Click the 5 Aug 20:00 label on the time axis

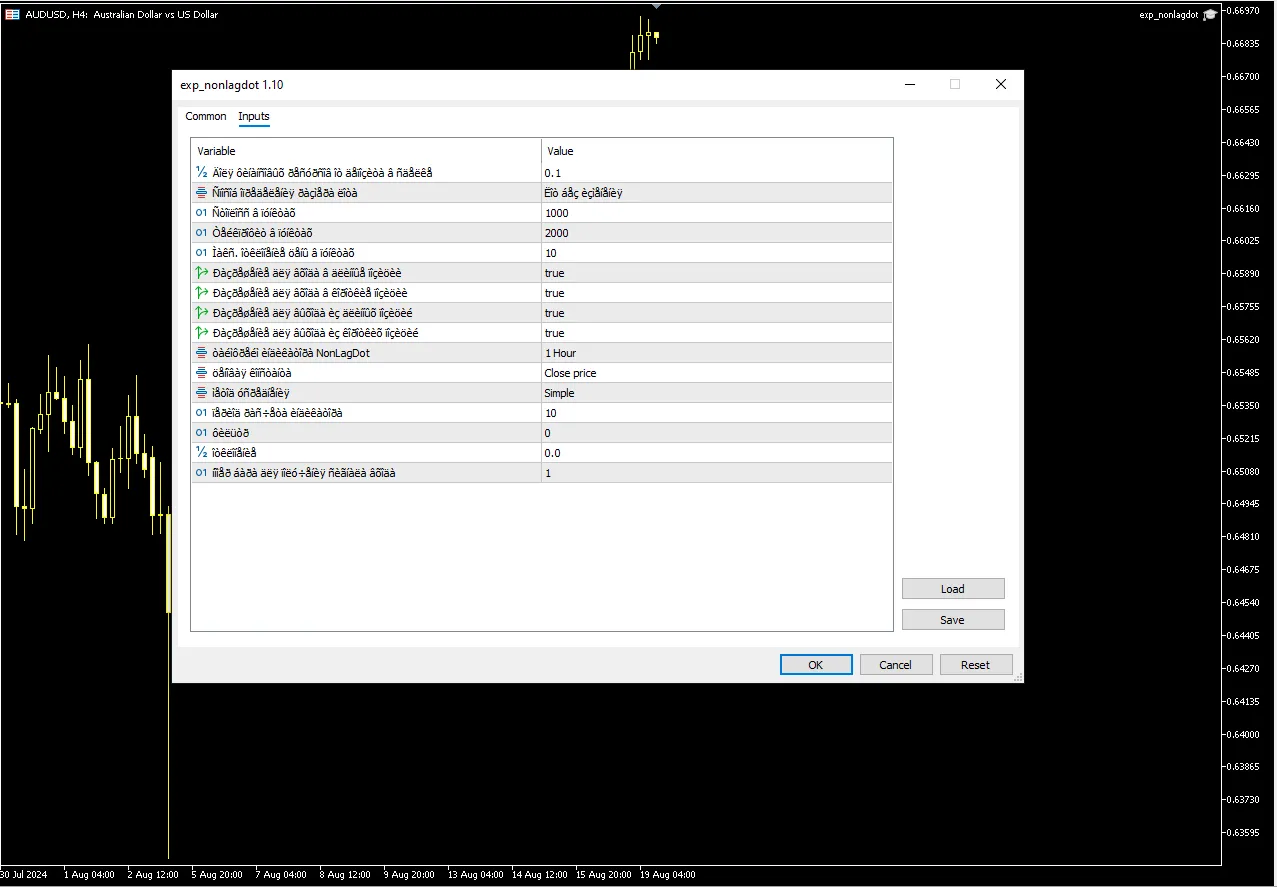[x=216, y=874]
